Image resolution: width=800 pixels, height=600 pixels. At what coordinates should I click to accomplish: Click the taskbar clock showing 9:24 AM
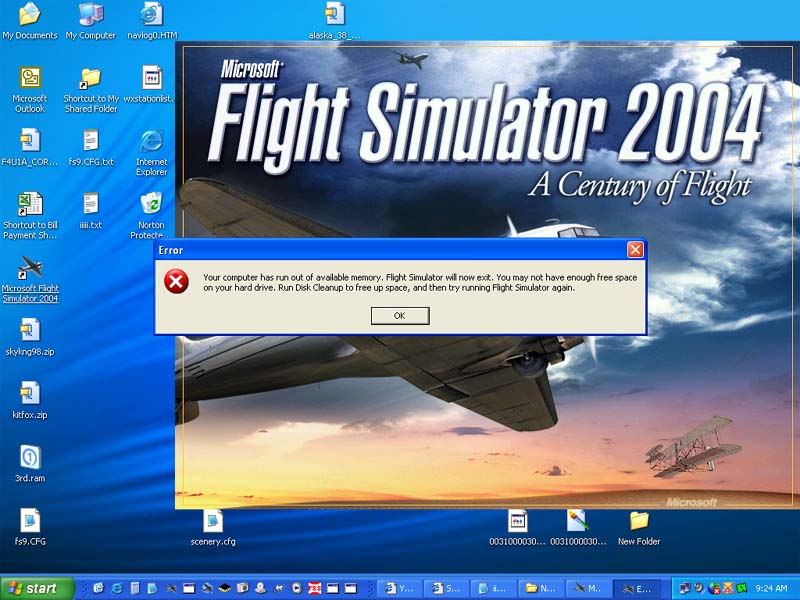coord(771,588)
